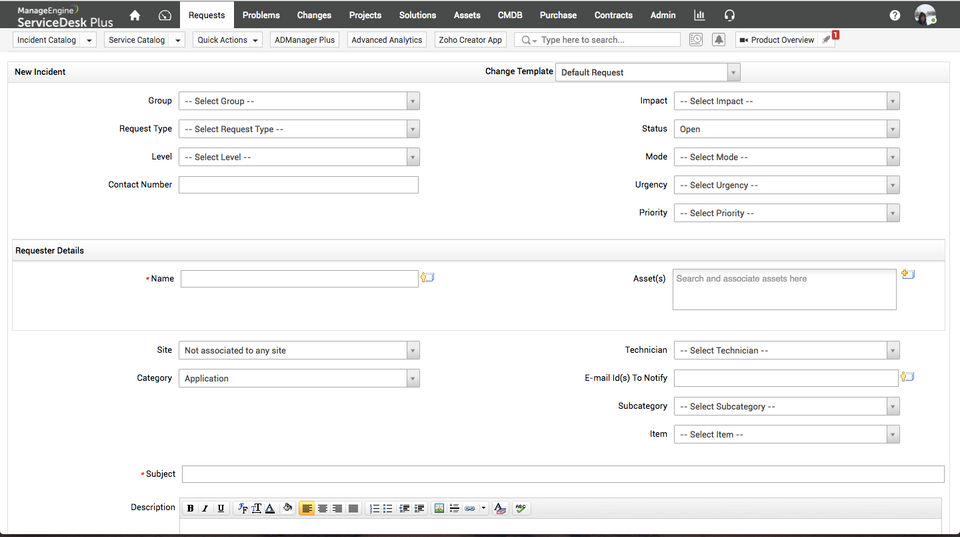
Task: Click the headset support icon
Action: (x=729, y=15)
